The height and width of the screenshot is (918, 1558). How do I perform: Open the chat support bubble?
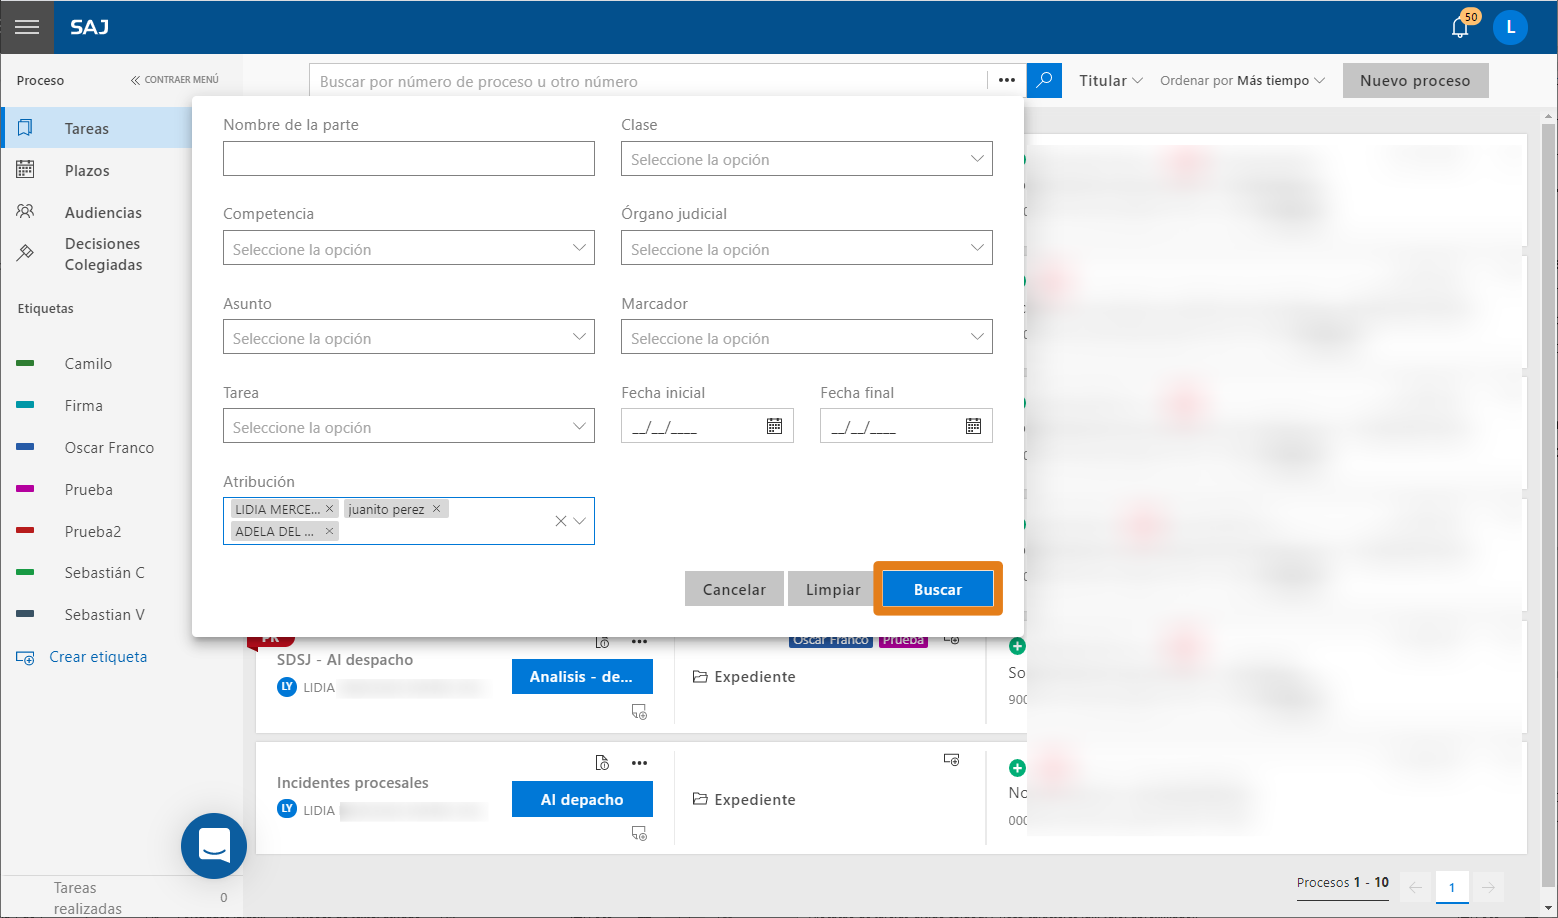click(214, 846)
